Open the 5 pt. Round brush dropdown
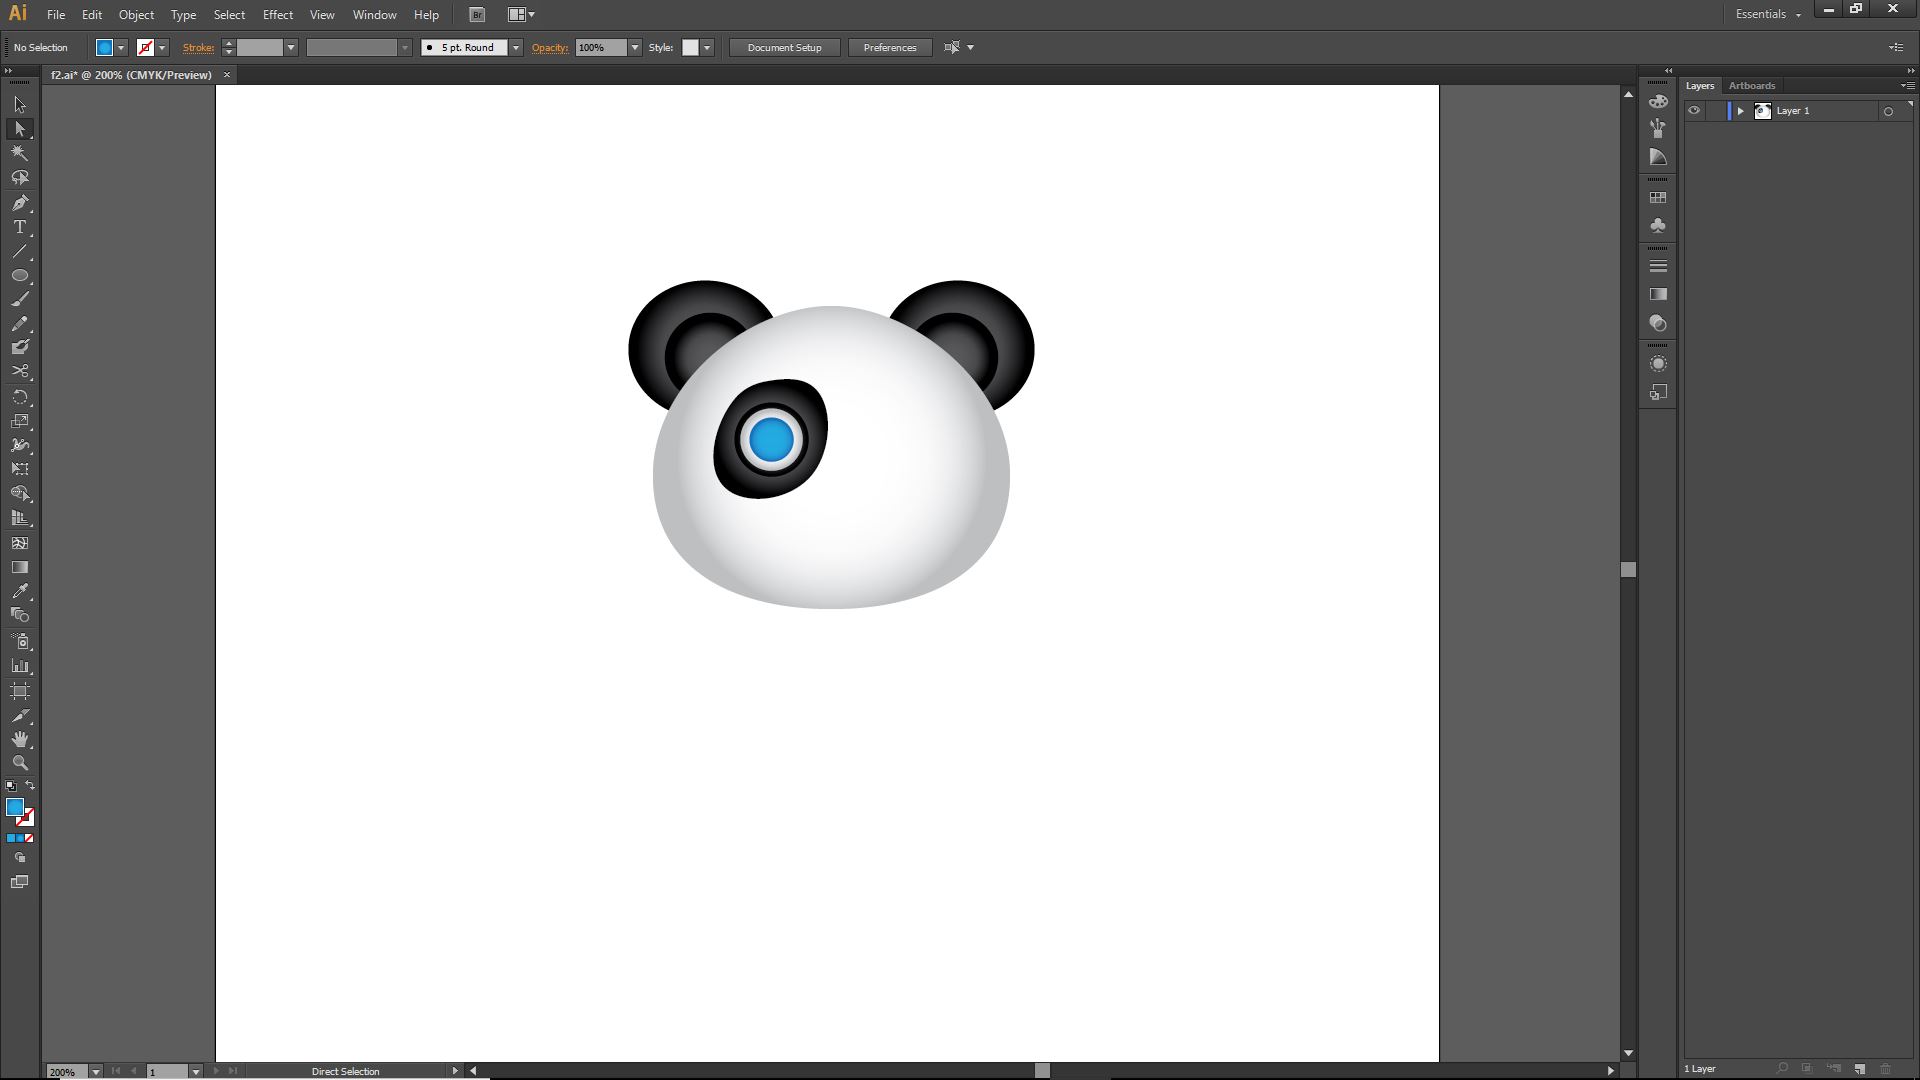The image size is (1920, 1080). click(516, 48)
